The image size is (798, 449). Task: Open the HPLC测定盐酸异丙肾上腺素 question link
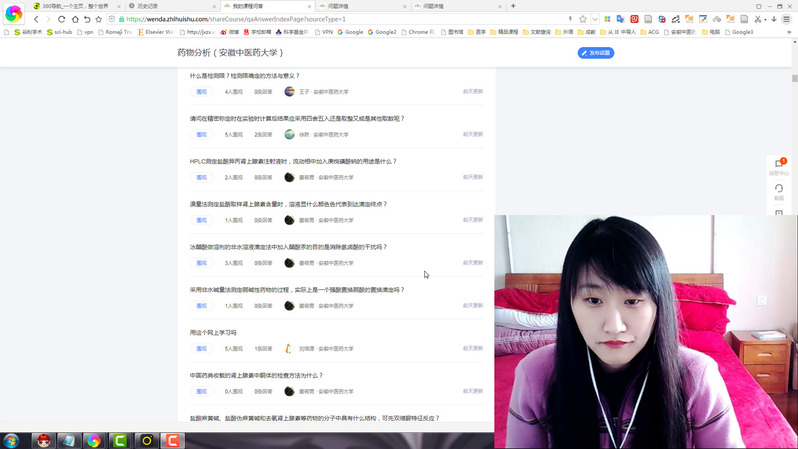(x=293, y=161)
